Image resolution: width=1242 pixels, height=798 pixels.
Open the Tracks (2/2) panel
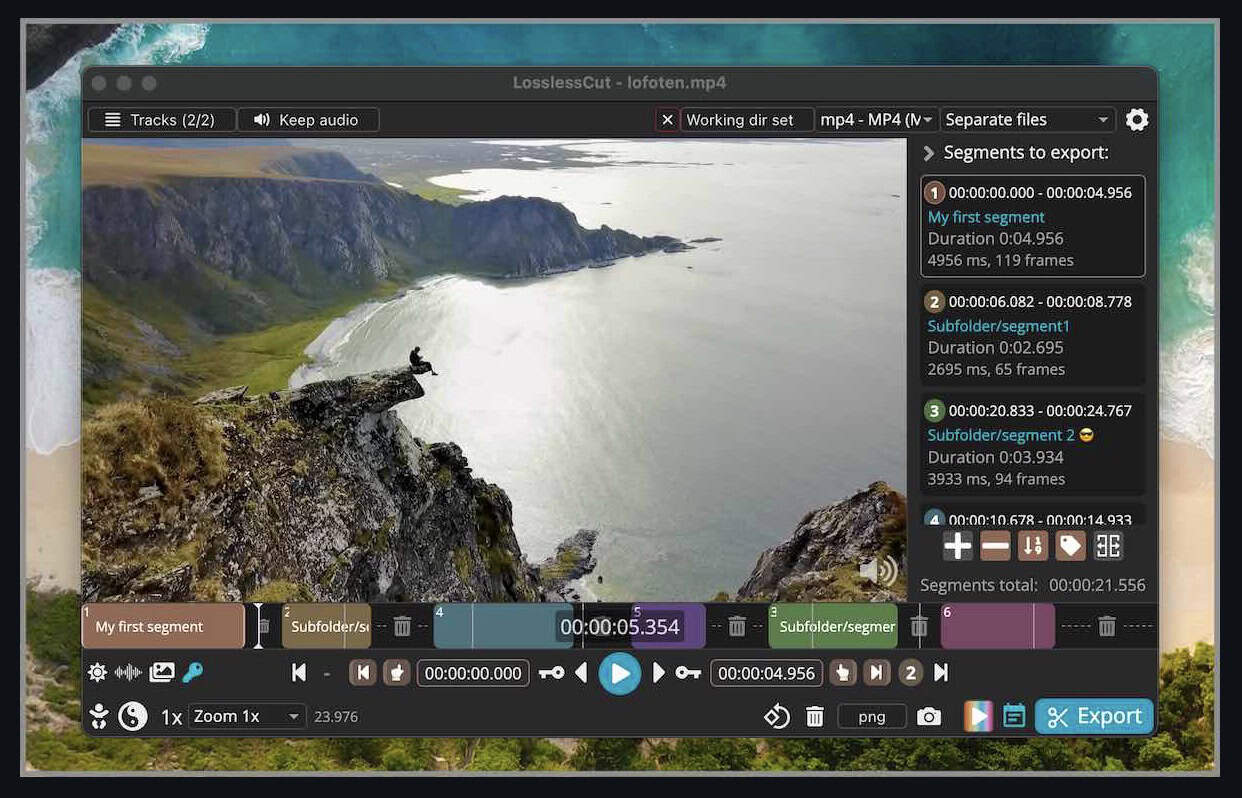point(161,120)
